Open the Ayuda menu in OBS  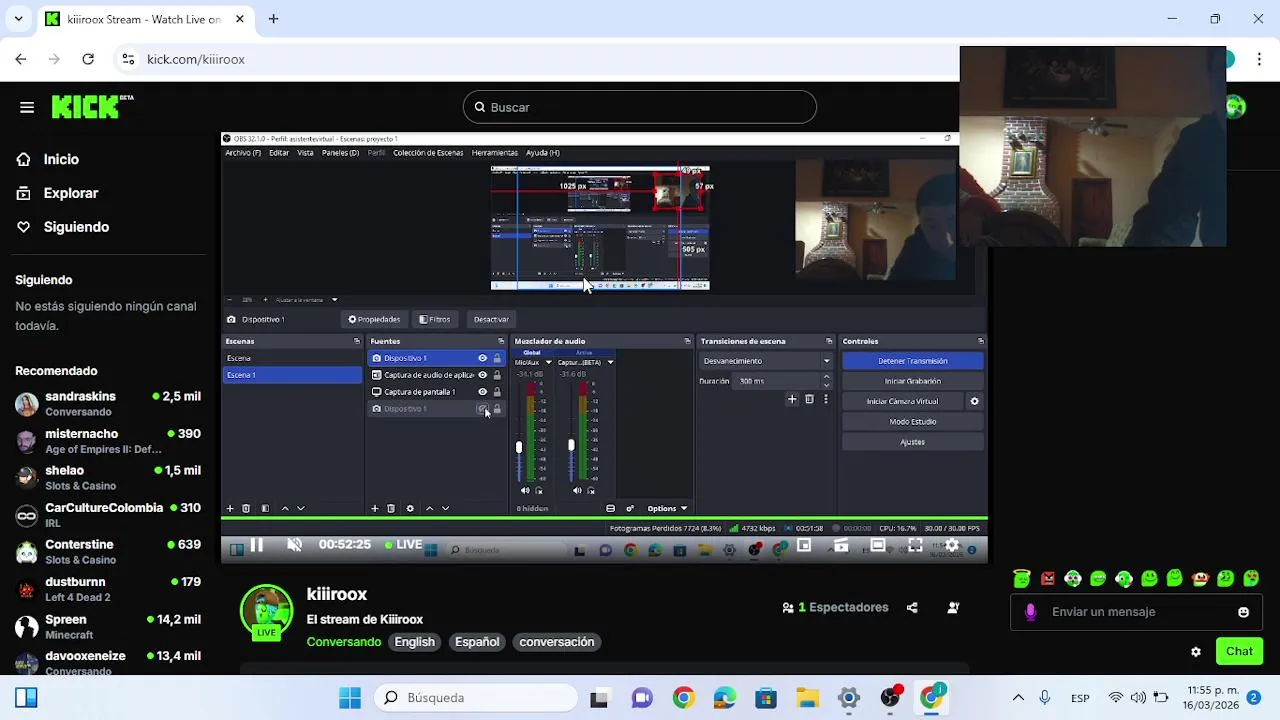point(543,153)
